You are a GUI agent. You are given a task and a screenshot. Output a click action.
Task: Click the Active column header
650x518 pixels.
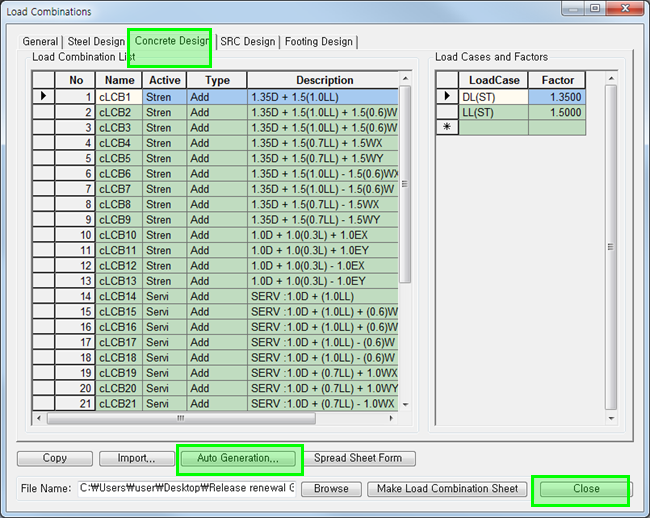(x=165, y=80)
